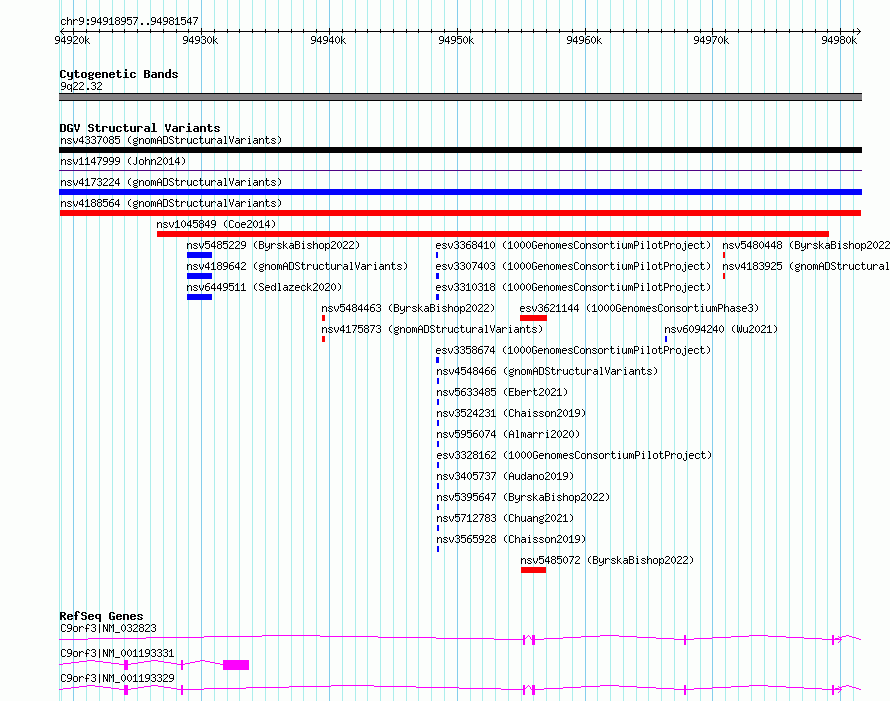
Task: Open nsv4548466 gnomAD variant label
Action: tap(547, 371)
